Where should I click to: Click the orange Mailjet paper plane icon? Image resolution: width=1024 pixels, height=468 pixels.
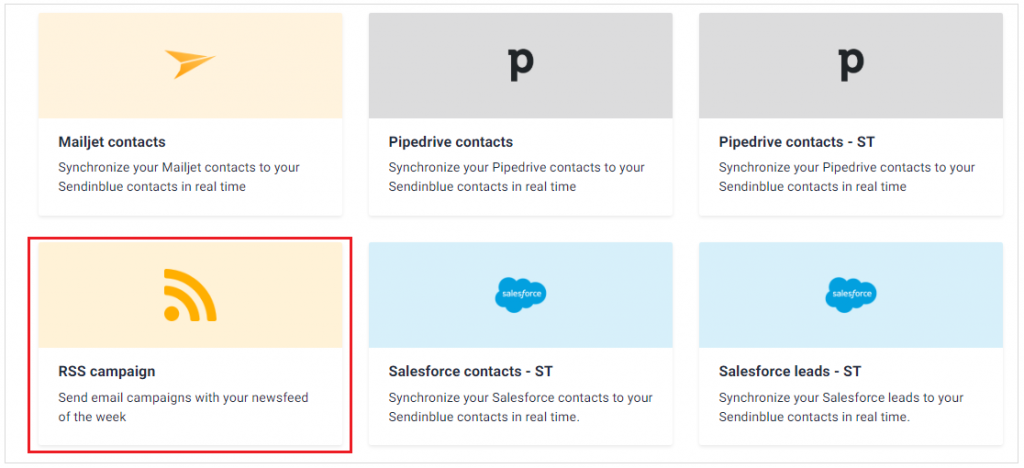pyautogui.click(x=190, y=64)
